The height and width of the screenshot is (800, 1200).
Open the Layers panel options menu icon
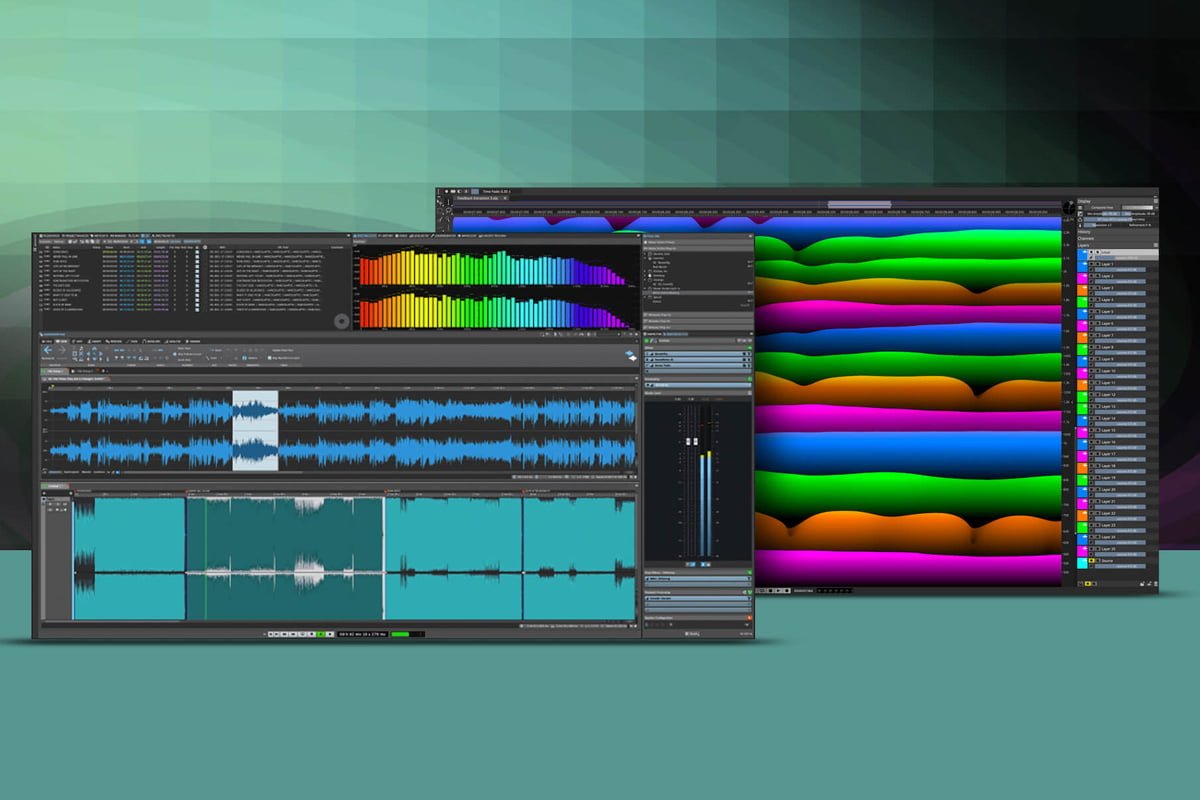click(1155, 245)
